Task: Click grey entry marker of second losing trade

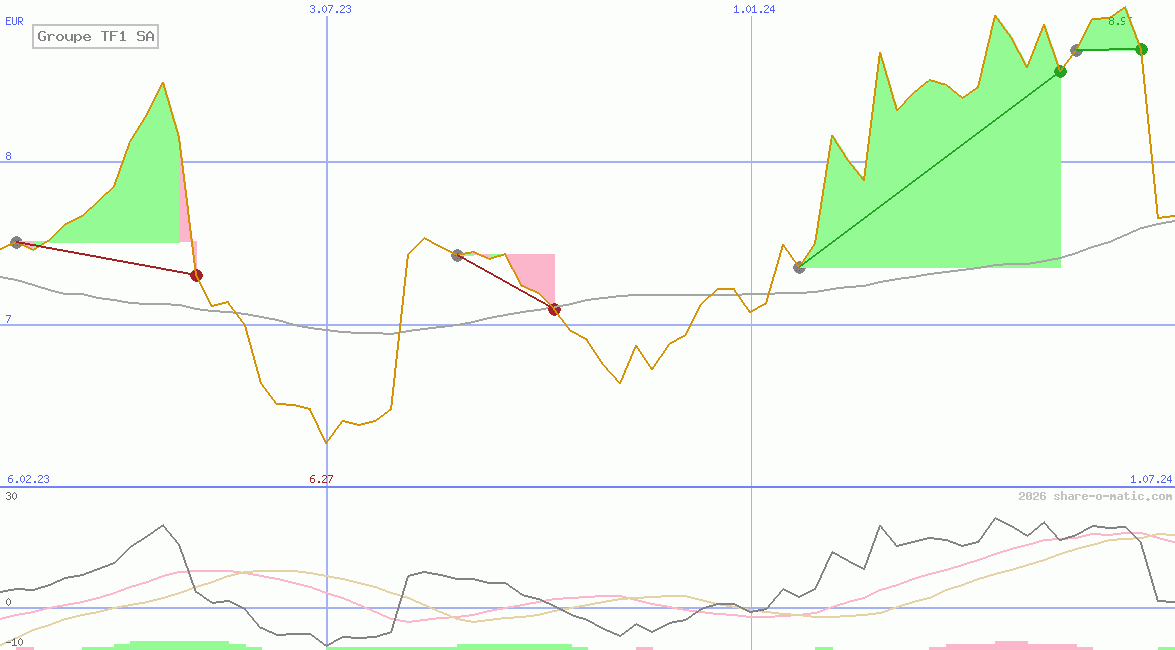Action: 457,255
